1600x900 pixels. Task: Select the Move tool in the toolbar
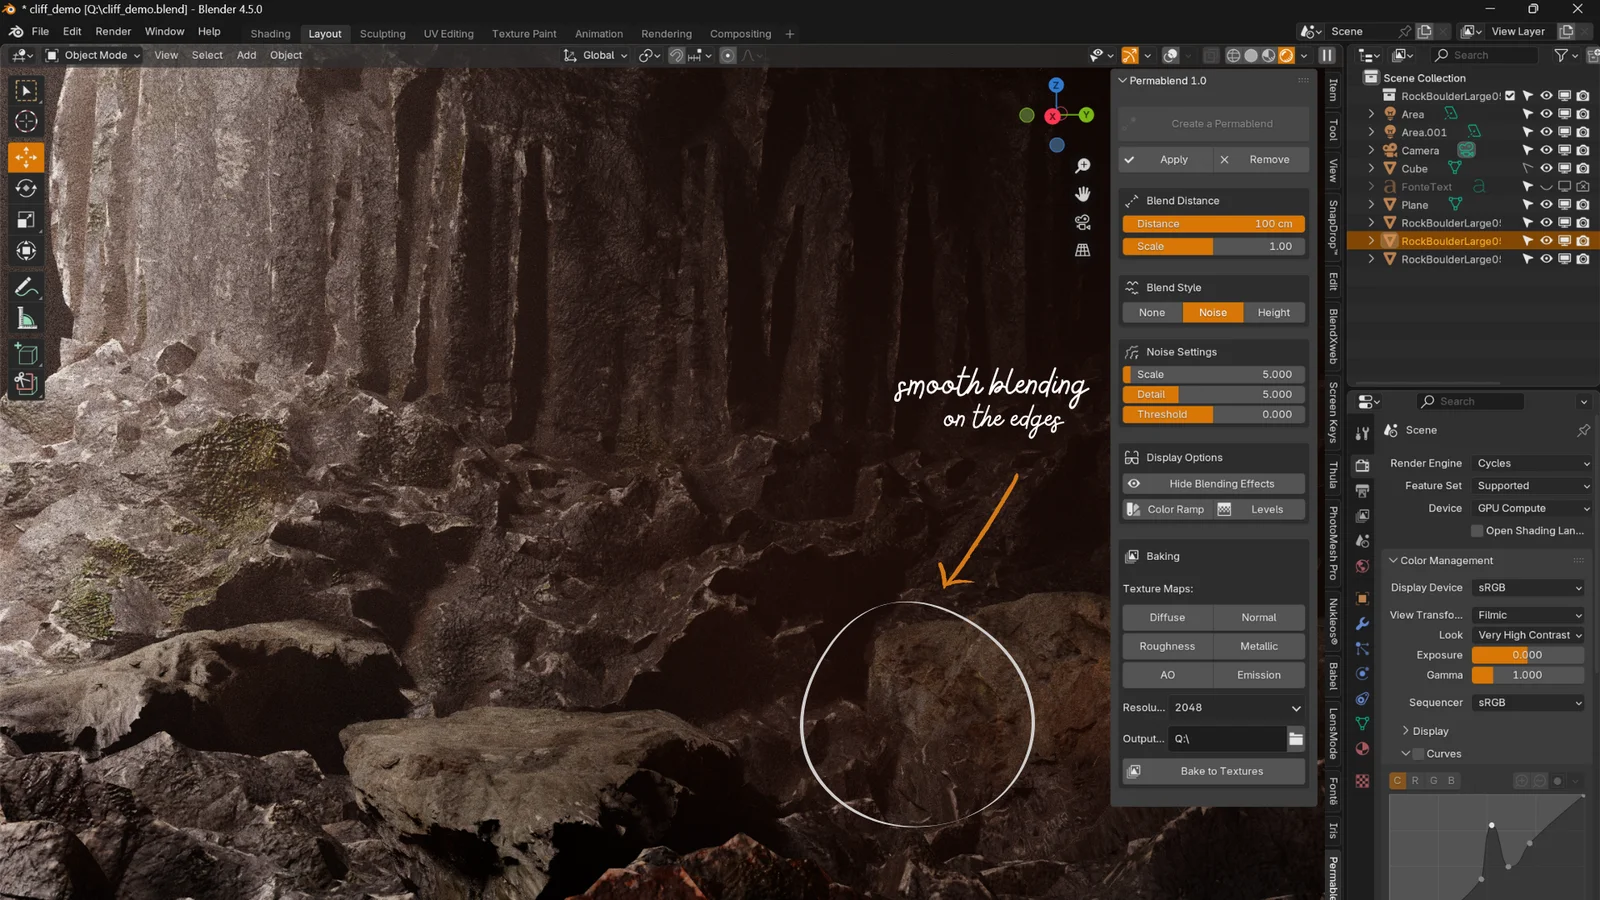tap(26, 156)
